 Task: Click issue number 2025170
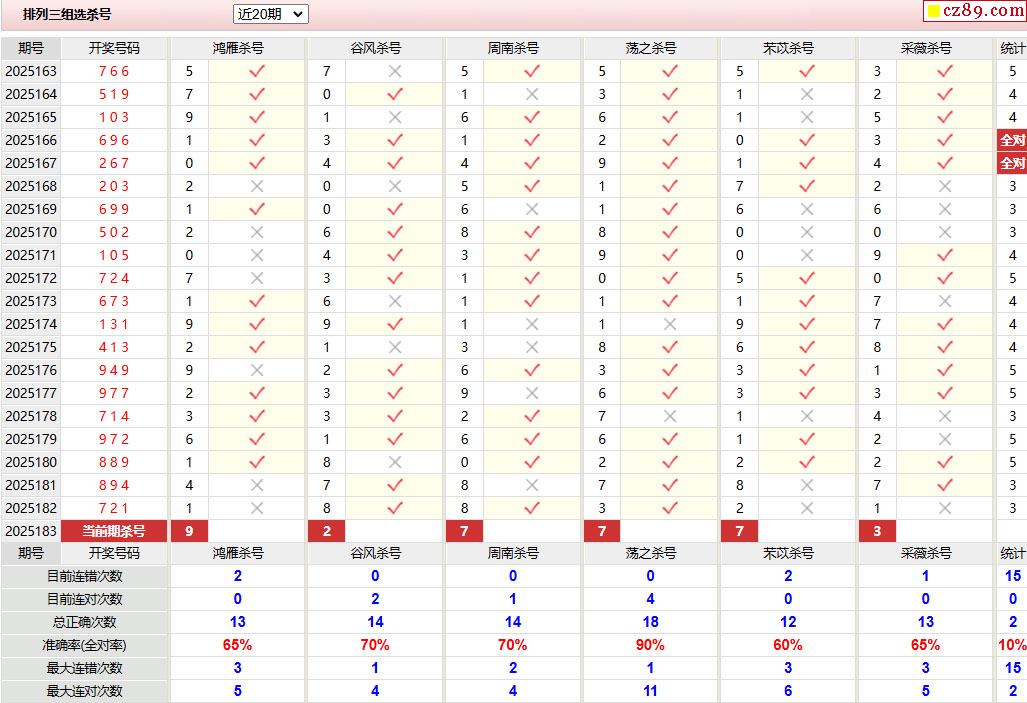[x=31, y=232]
